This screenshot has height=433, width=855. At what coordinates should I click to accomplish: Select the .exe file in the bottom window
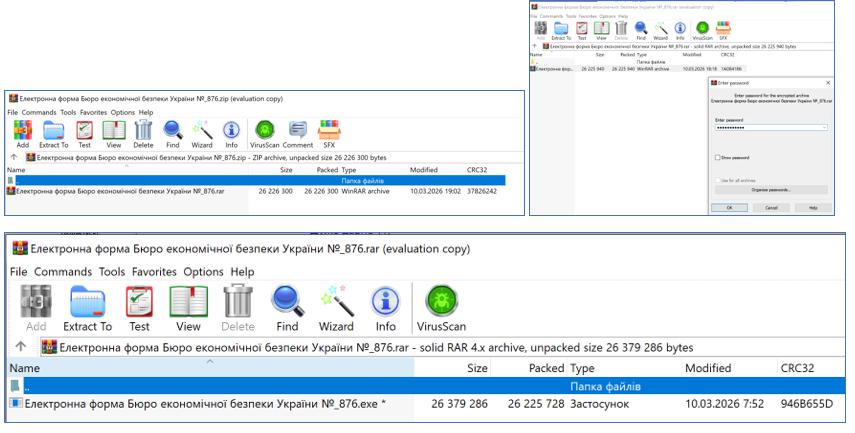pyautogui.click(x=200, y=404)
